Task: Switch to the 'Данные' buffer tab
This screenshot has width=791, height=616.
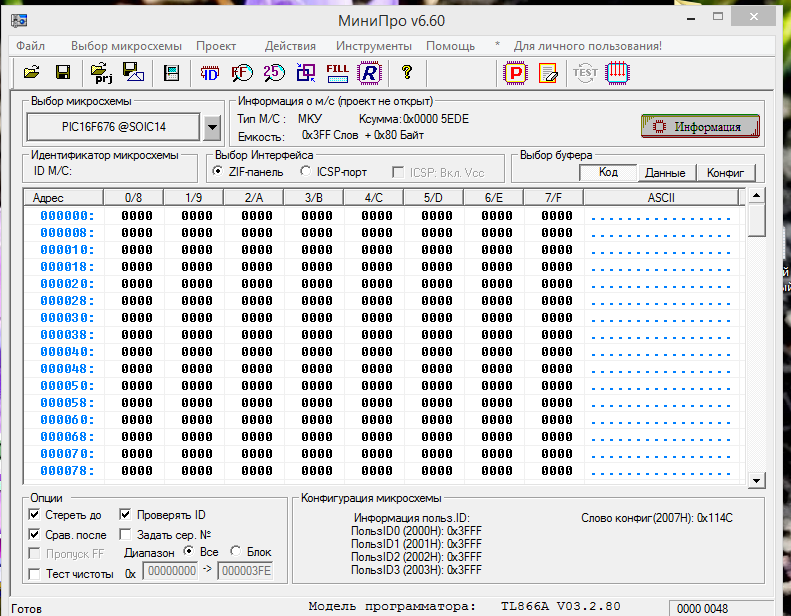Action: tap(665, 172)
